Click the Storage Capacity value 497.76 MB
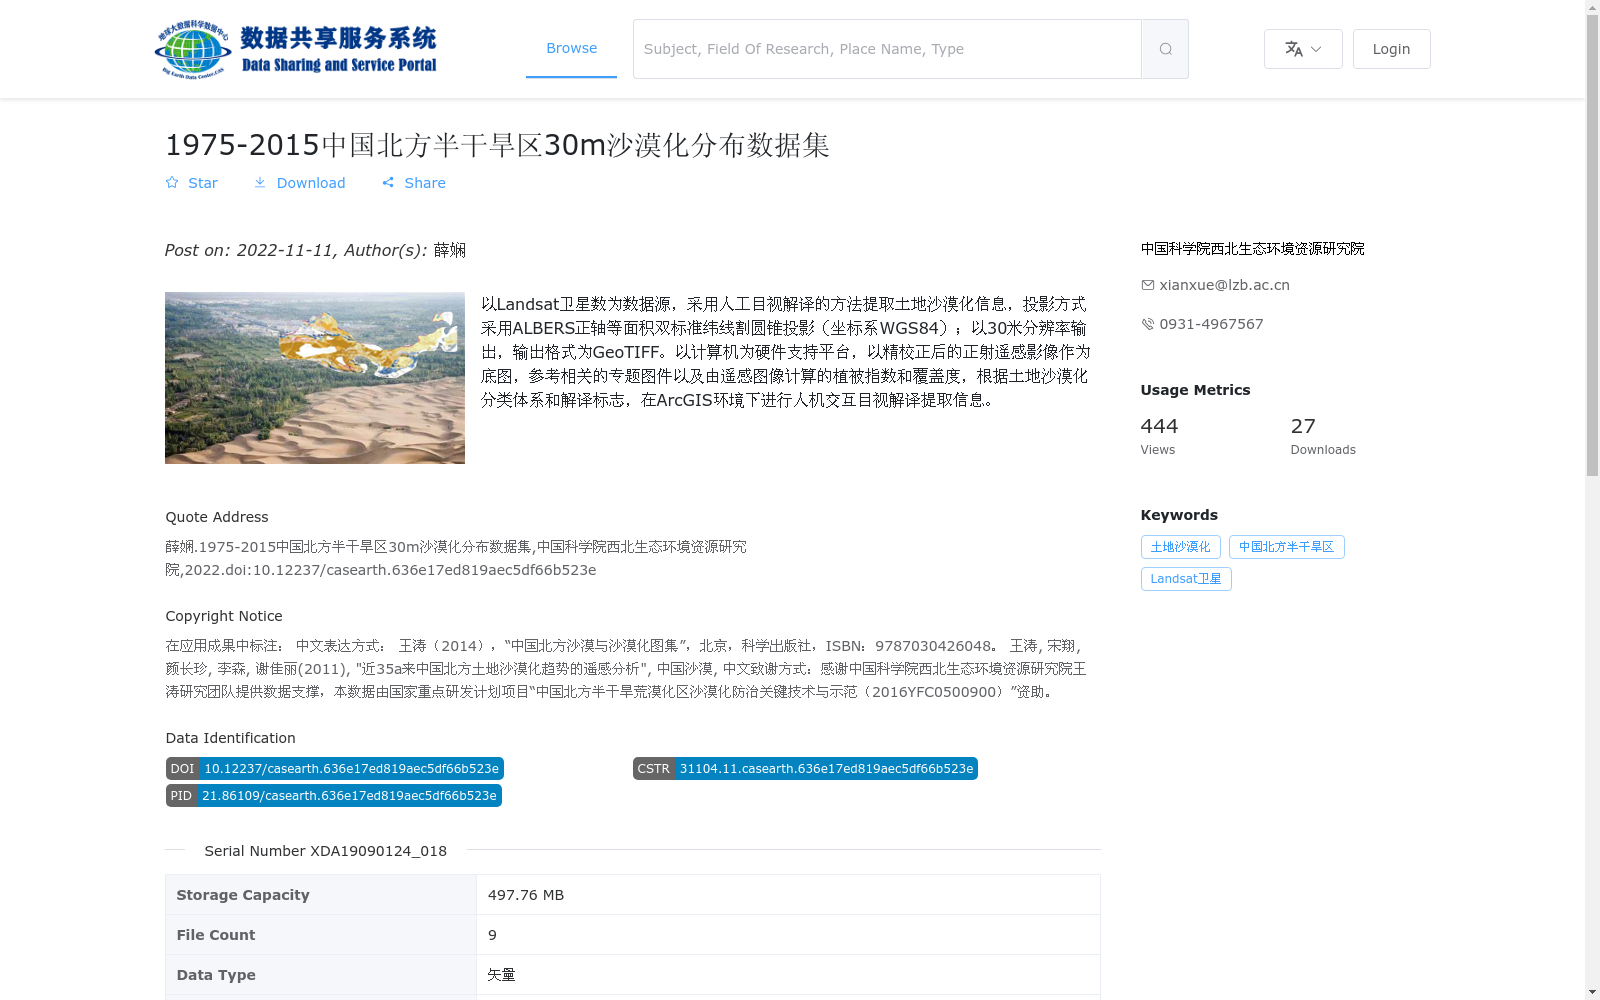 click(525, 895)
